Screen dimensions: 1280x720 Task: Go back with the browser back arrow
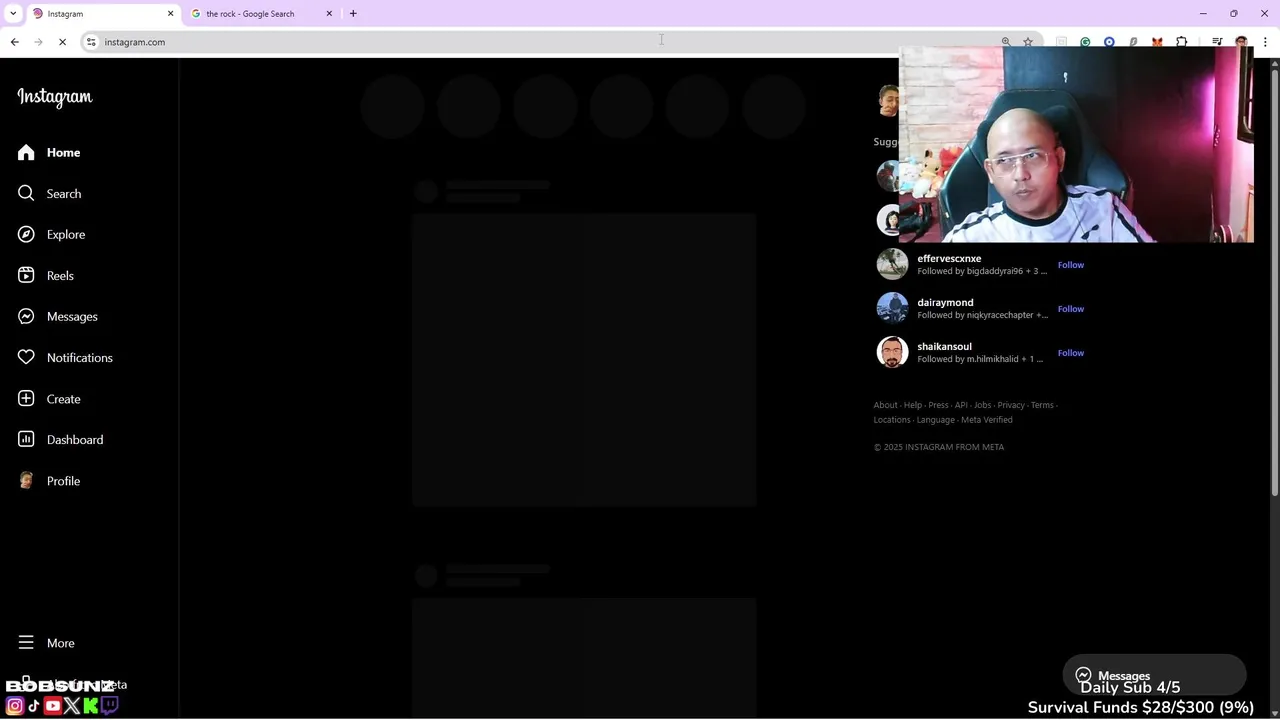pos(14,42)
